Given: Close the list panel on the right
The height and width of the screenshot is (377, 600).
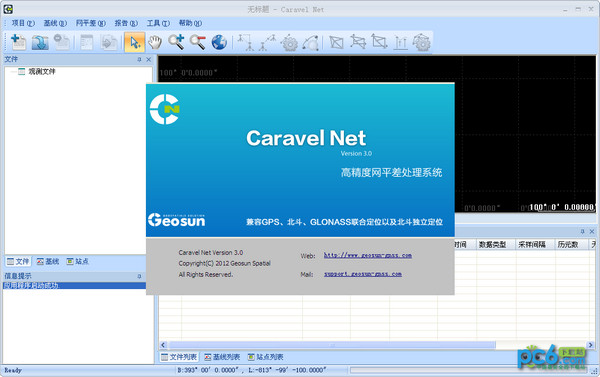Looking at the screenshot, I should [x=592, y=231].
